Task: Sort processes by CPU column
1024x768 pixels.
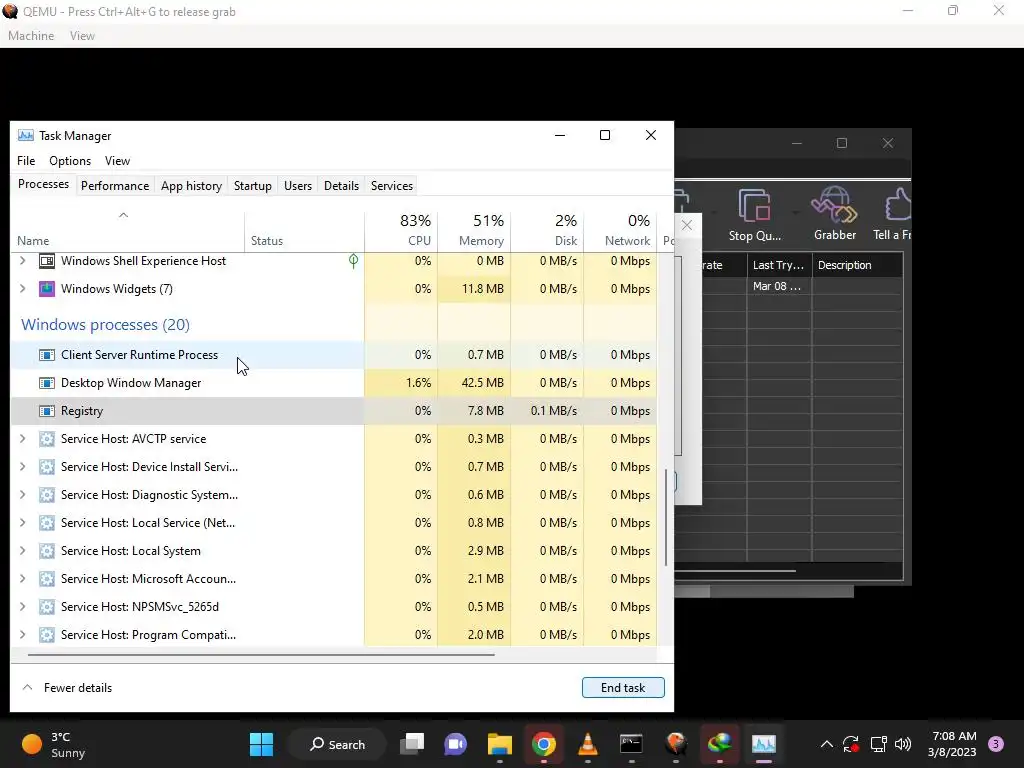Action: click(x=401, y=230)
